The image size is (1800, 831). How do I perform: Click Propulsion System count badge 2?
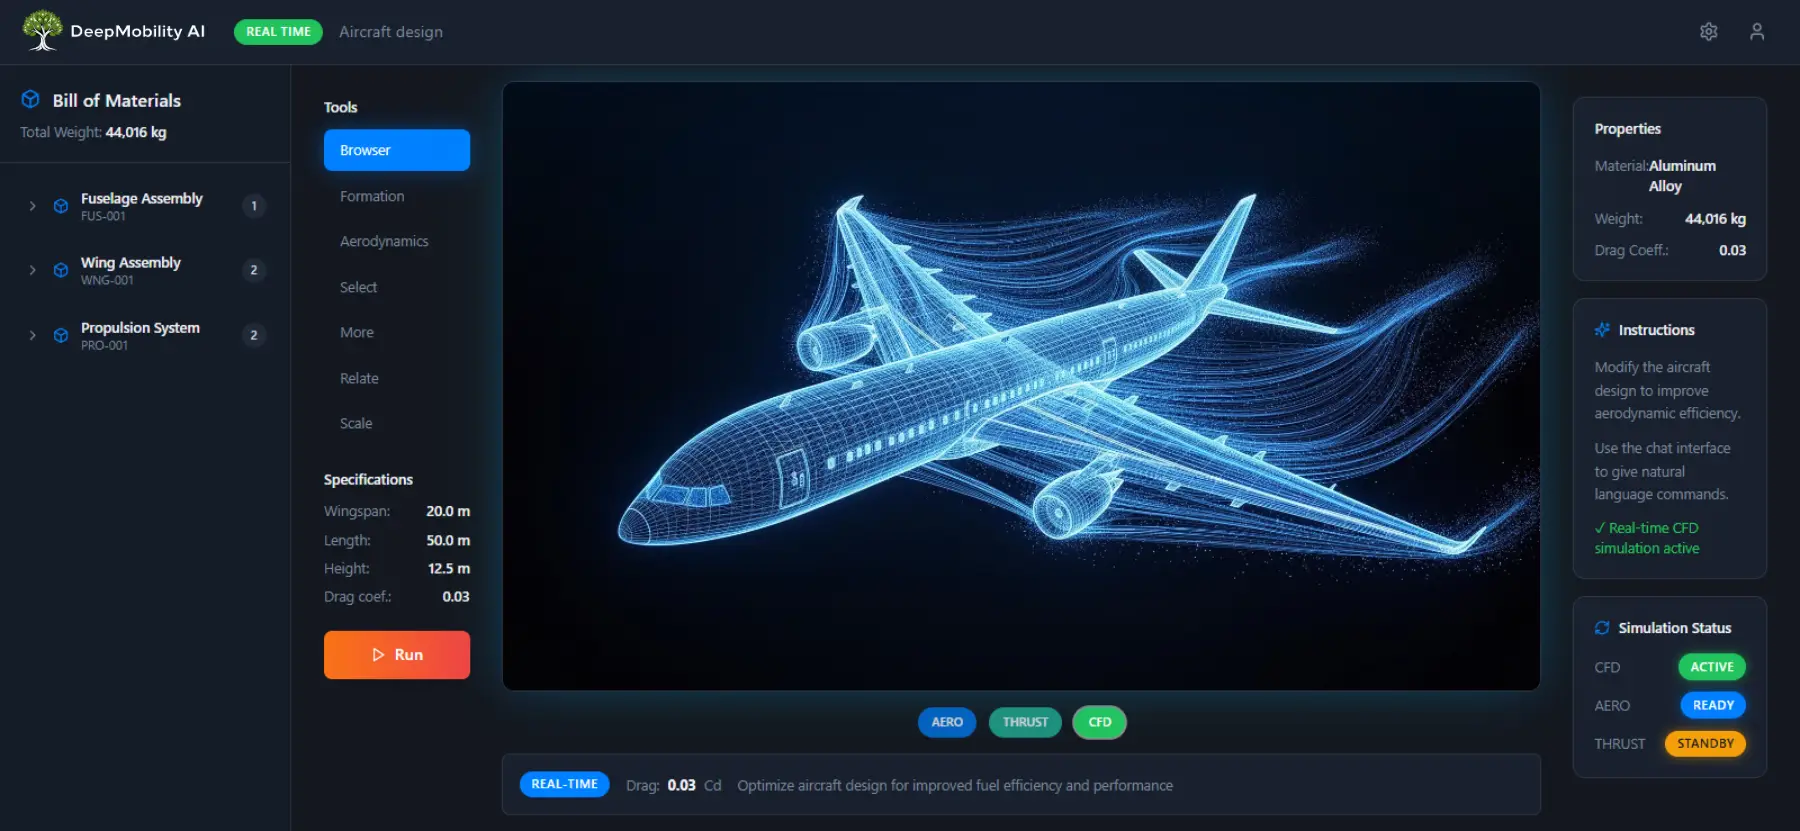254,335
